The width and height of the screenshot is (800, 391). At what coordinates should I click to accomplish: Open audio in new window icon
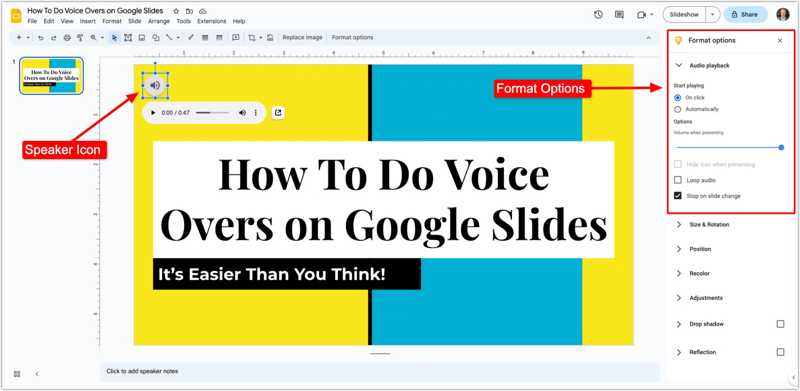[x=278, y=112]
